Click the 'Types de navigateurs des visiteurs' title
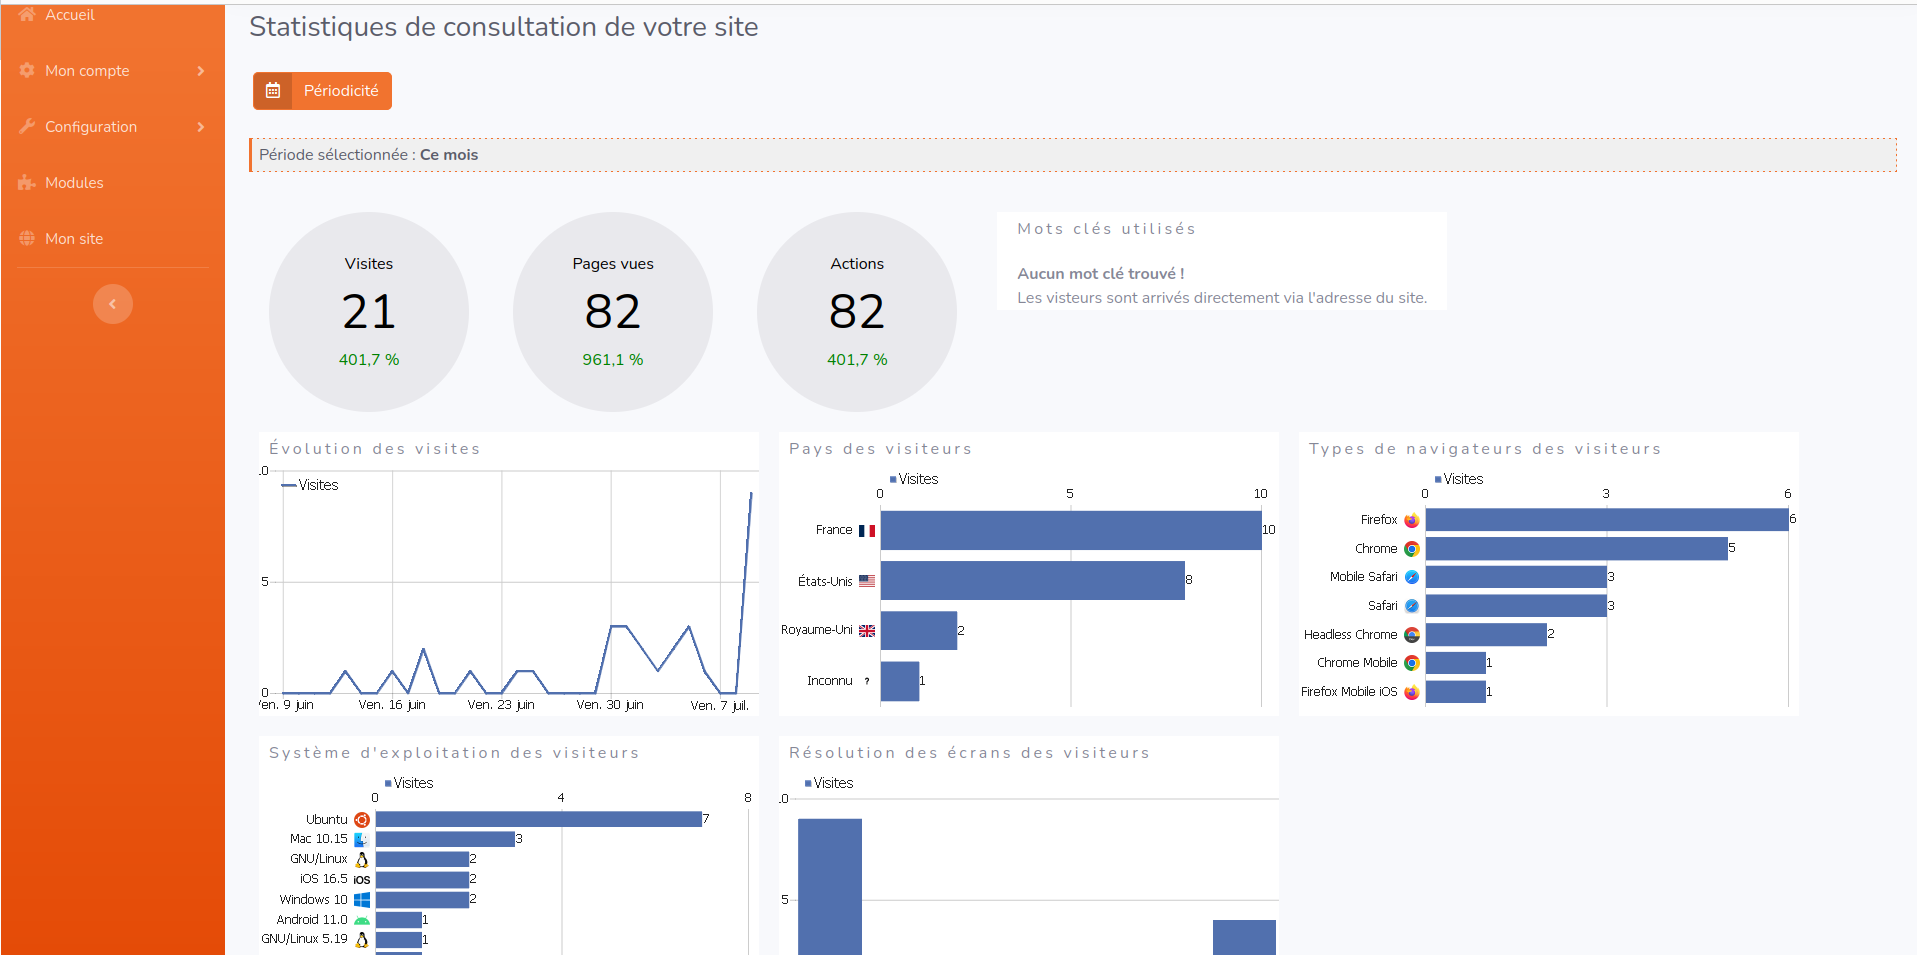1917x955 pixels. point(1485,449)
